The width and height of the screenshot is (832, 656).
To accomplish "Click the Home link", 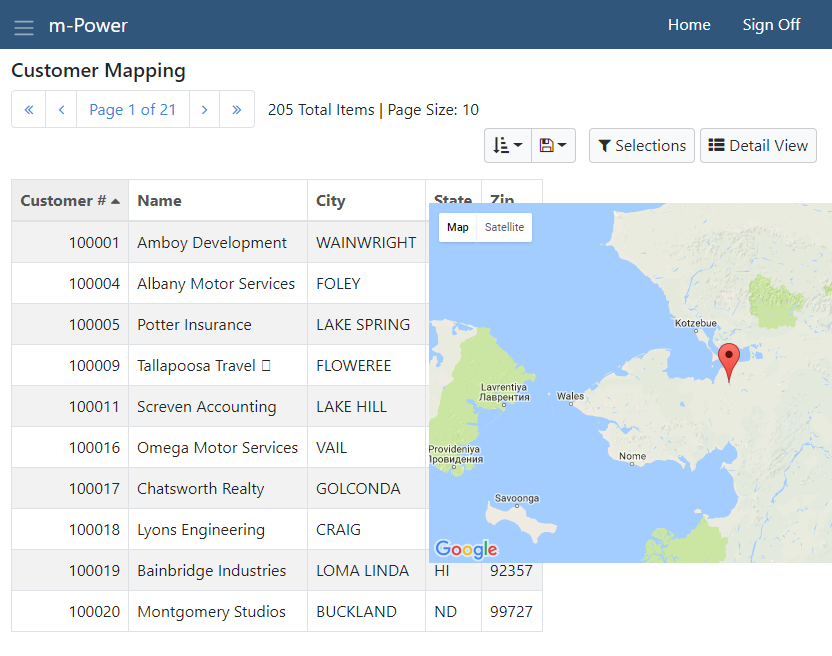I will [x=689, y=25].
